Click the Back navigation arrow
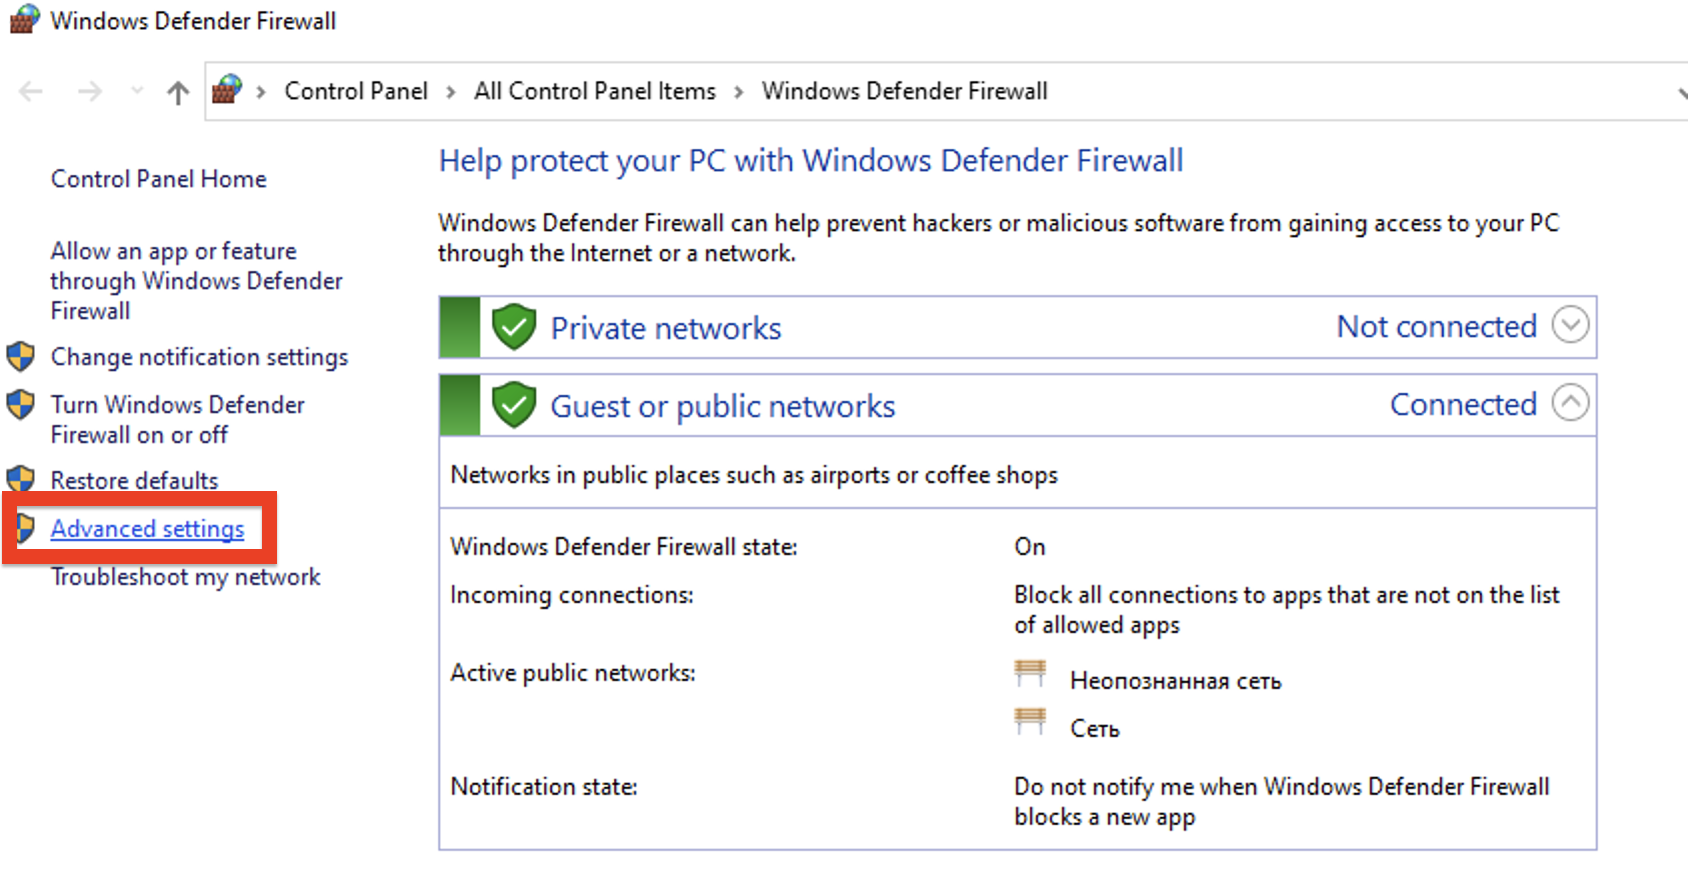1688x872 pixels. pos(31,92)
